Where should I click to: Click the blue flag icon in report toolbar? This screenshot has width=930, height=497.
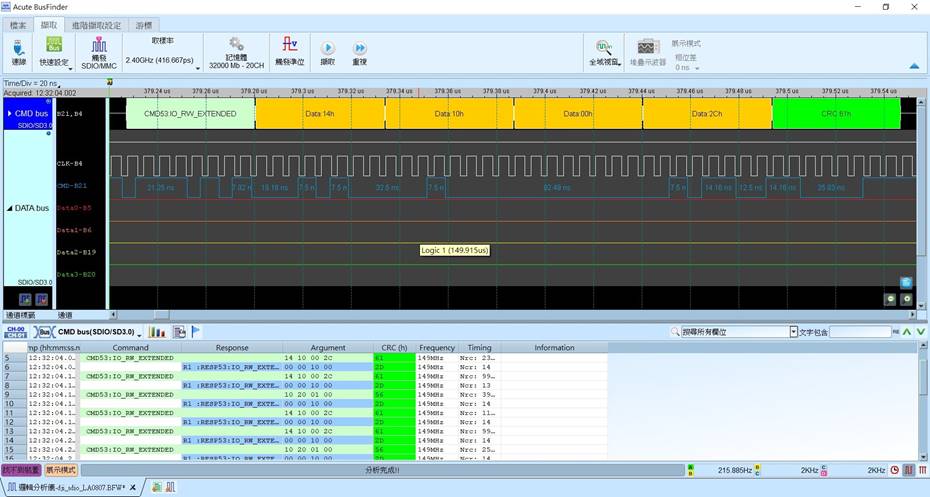(196, 331)
